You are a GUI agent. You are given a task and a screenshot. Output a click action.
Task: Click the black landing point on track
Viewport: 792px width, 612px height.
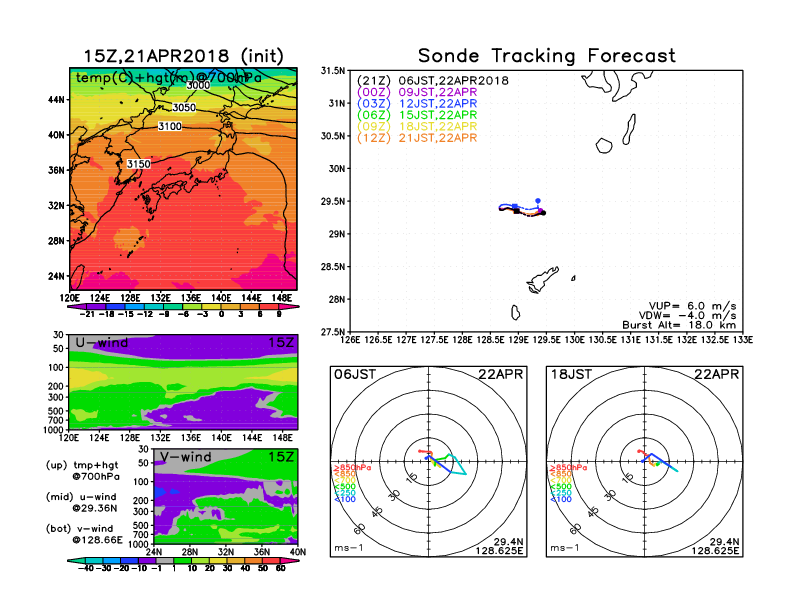coord(543,213)
